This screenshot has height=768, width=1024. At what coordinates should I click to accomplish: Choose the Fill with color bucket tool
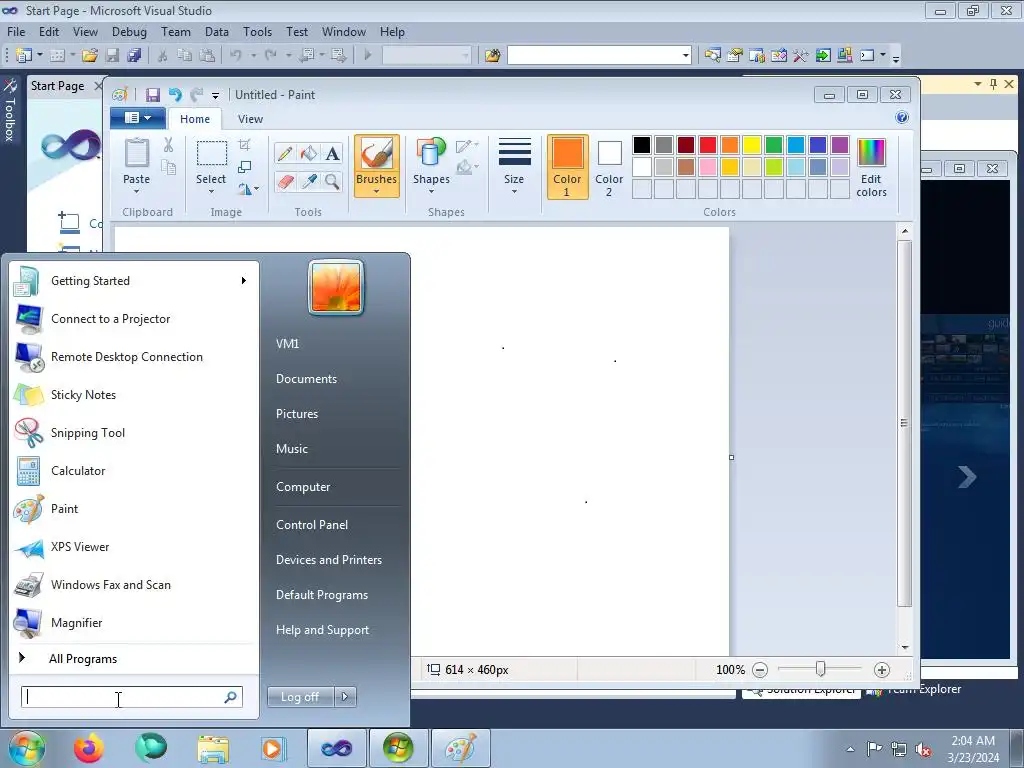tap(308, 153)
